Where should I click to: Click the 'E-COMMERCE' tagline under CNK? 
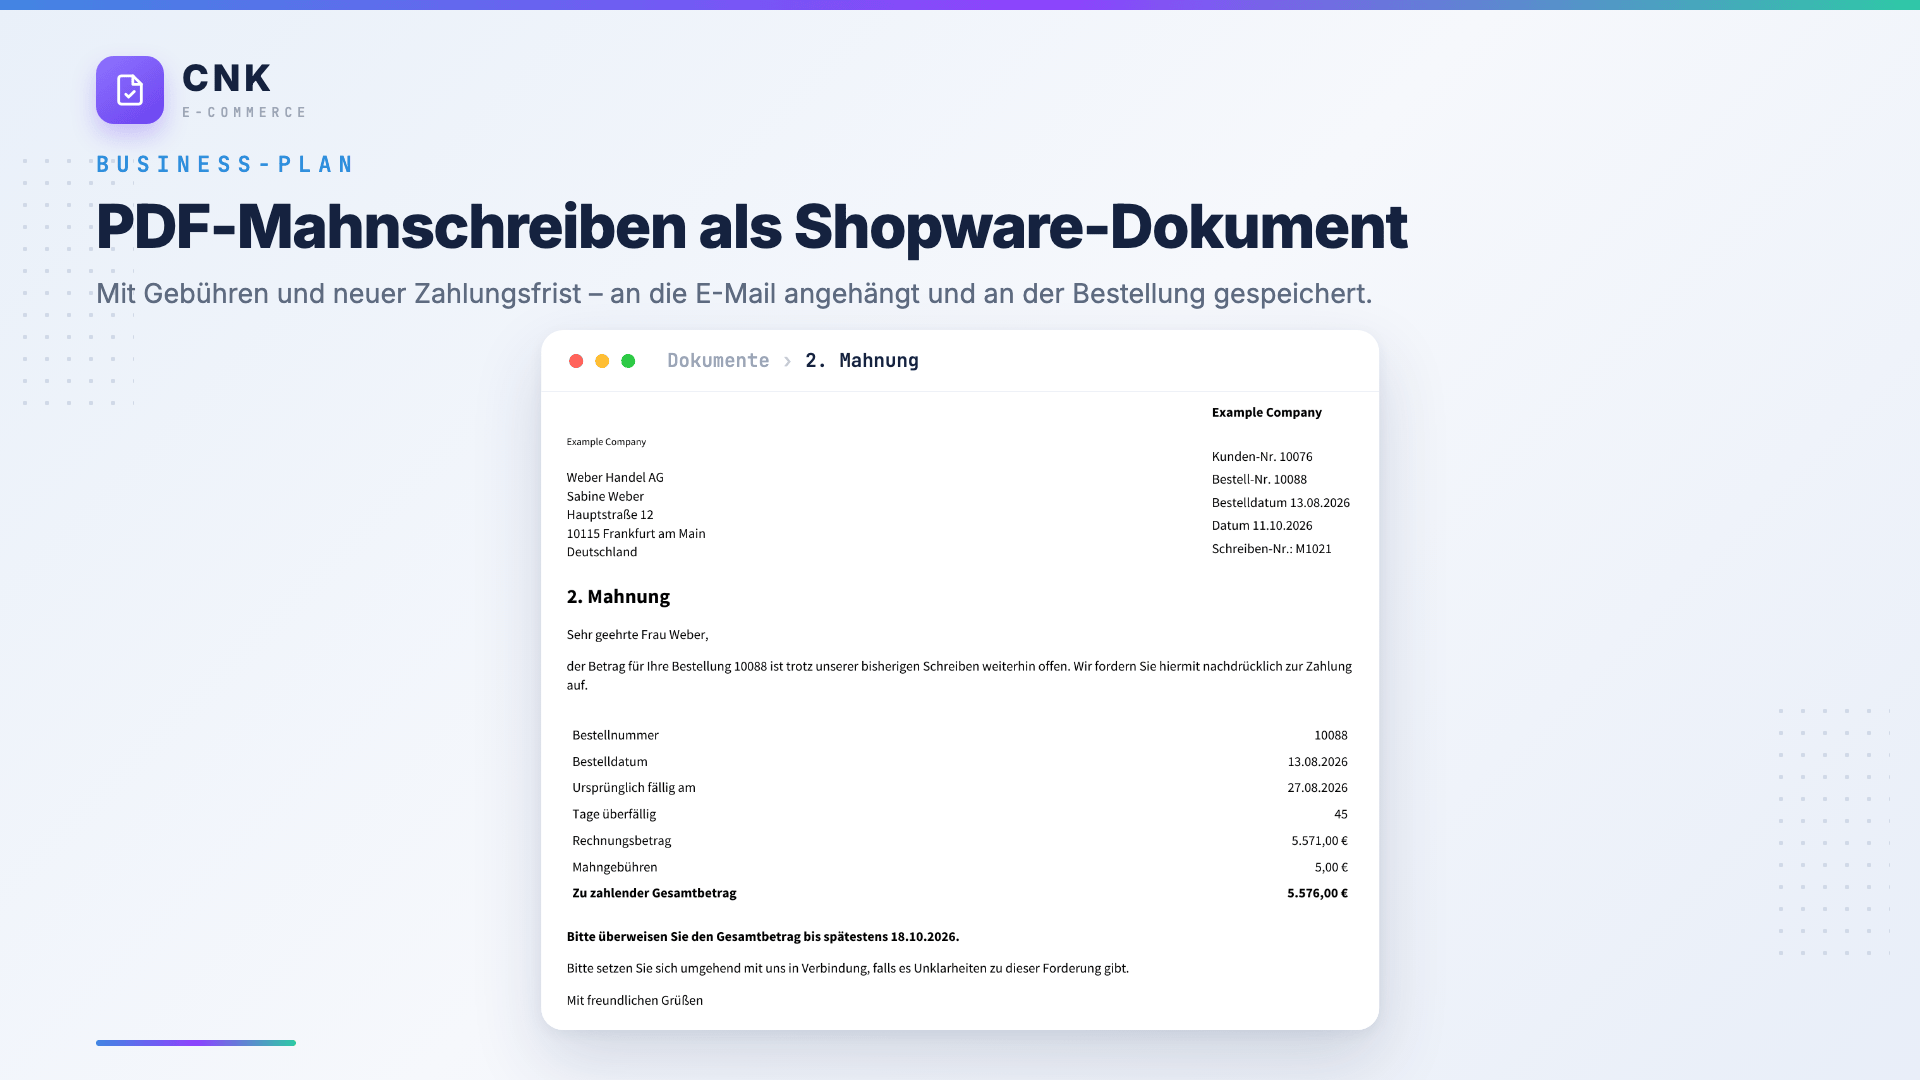point(244,112)
